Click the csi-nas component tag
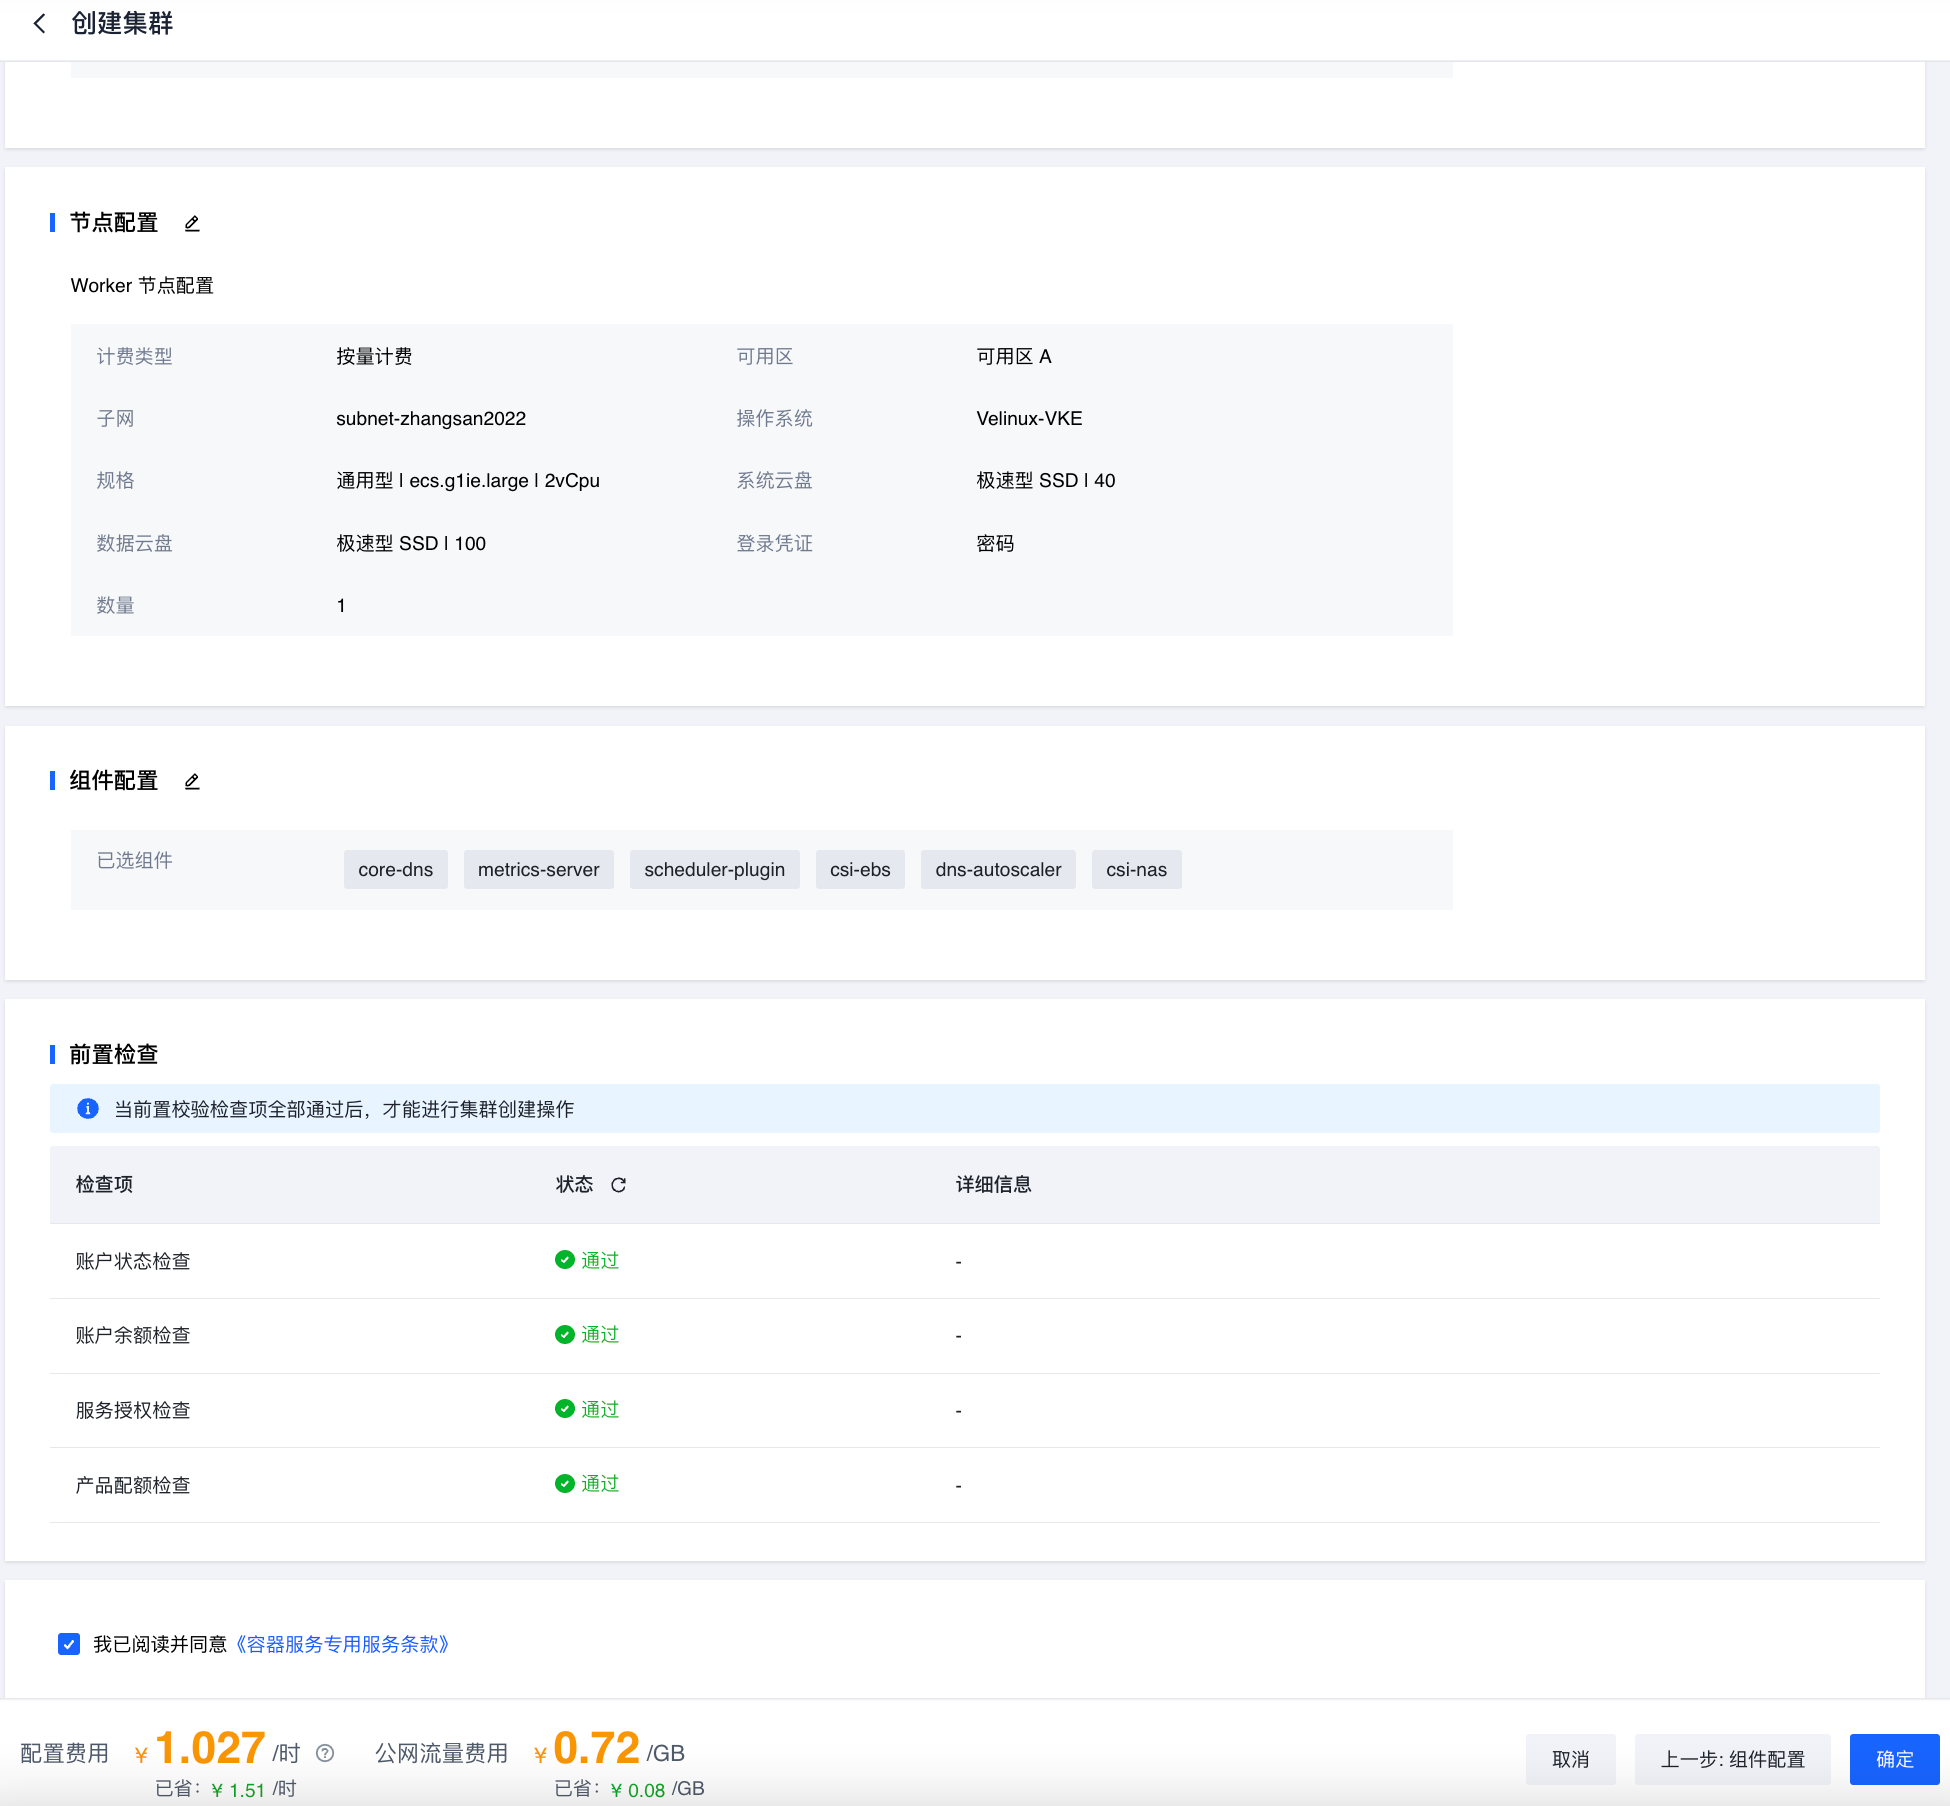The width and height of the screenshot is (1950, 1806). click(x=1136, y=870)
